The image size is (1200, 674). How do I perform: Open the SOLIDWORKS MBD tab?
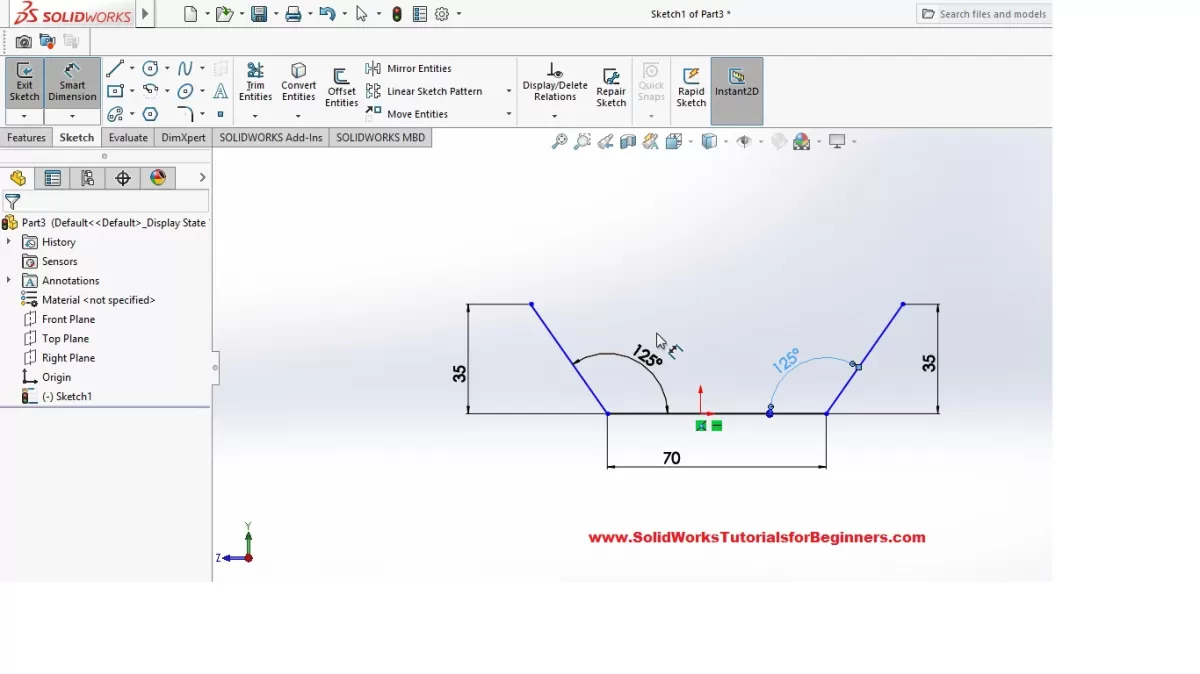(380, 138)
